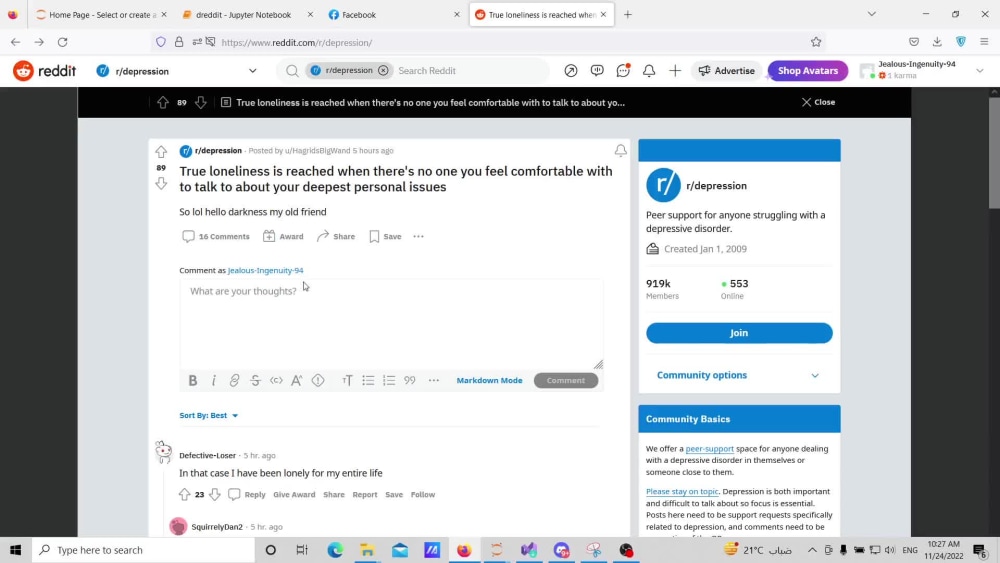The height and width of the screenshot is (563, 1000).
Task: Switch to the Home Page tab
Action: click(x=101, y=15)
